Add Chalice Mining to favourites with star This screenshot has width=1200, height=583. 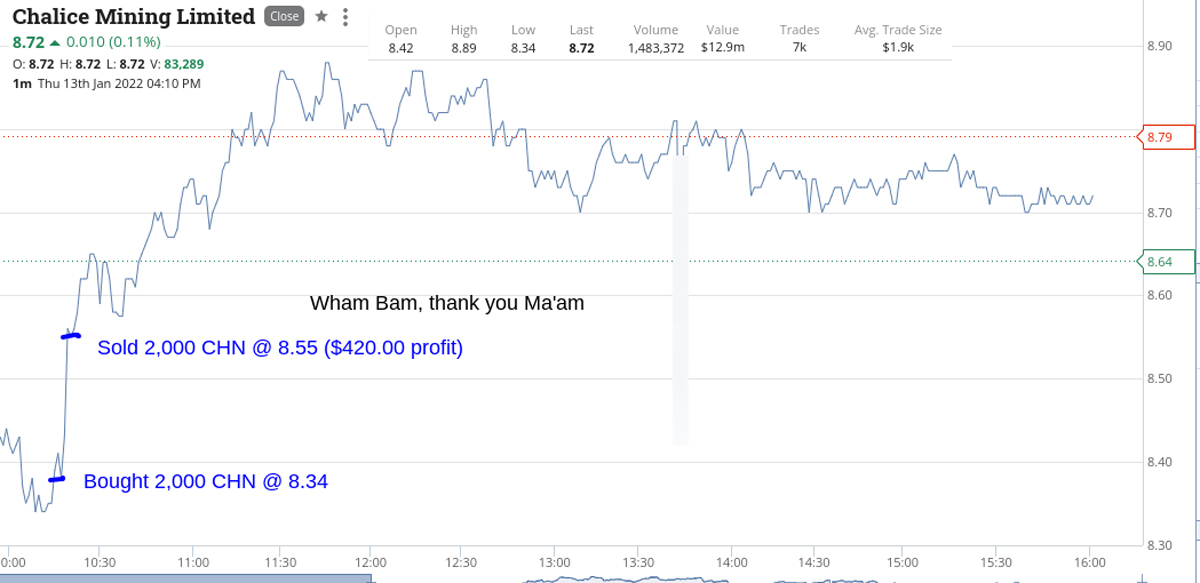point(321,16)
